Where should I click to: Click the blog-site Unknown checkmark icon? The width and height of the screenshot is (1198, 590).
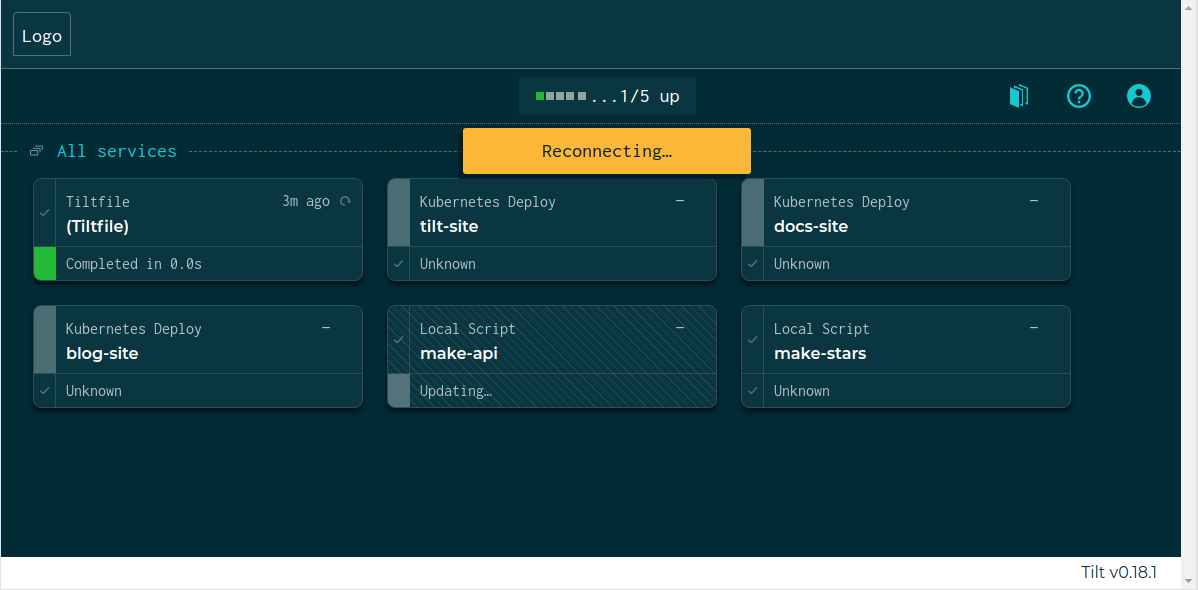click(45, 391)
